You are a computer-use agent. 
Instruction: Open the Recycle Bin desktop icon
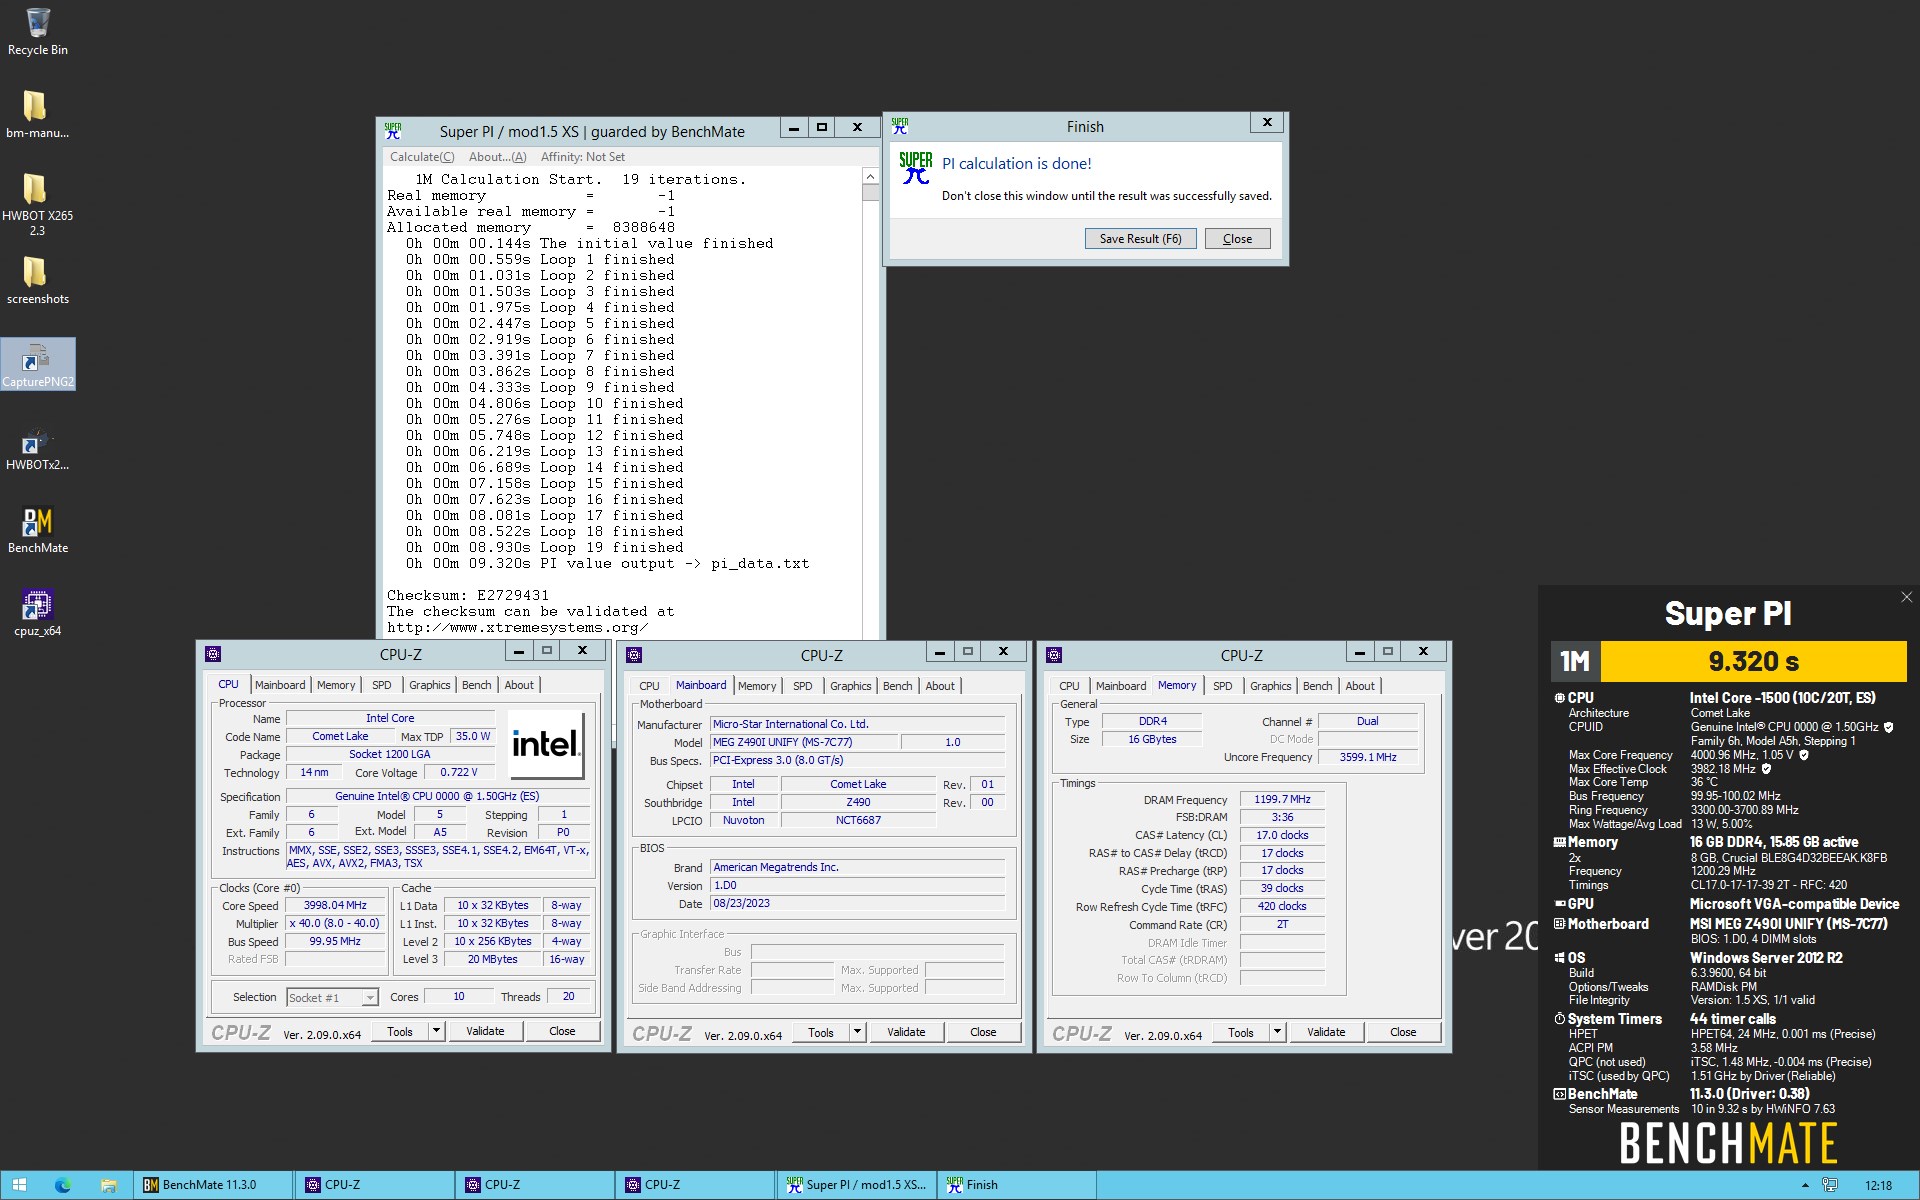click(x=37, y=31)
